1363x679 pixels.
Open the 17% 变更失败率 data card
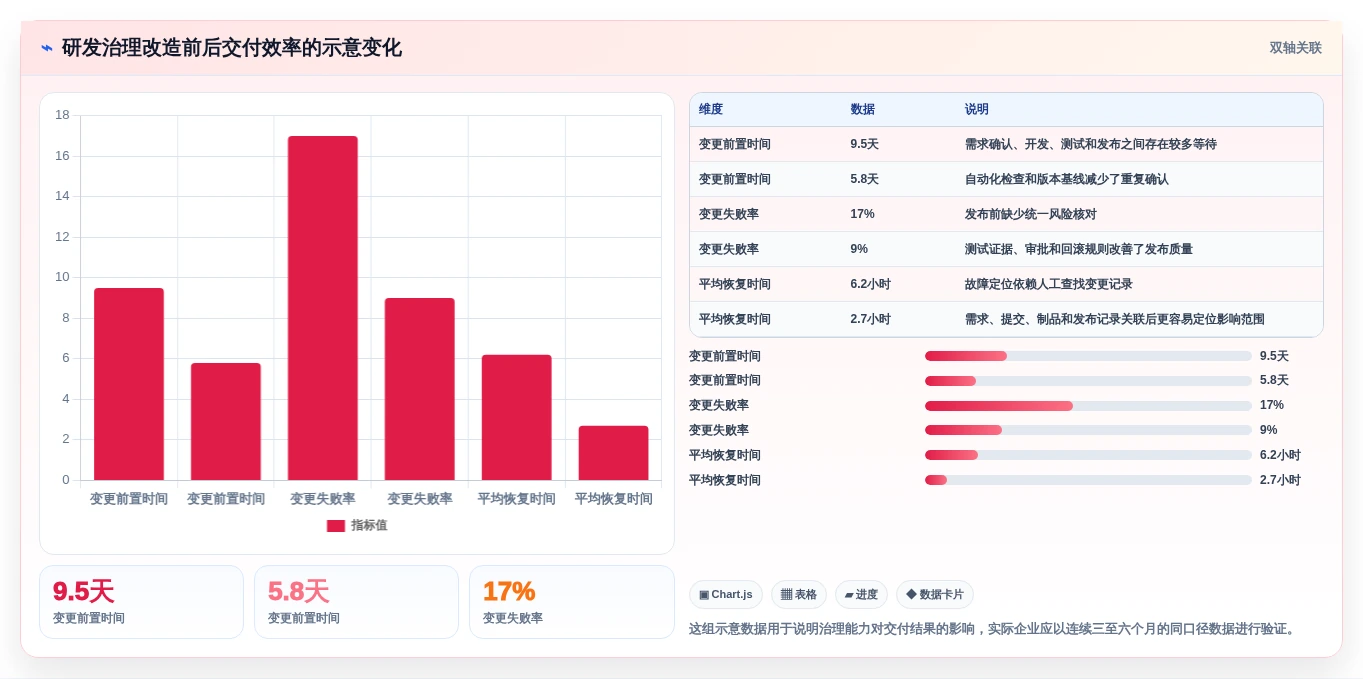pyautogui.click(x=572, y=602)
